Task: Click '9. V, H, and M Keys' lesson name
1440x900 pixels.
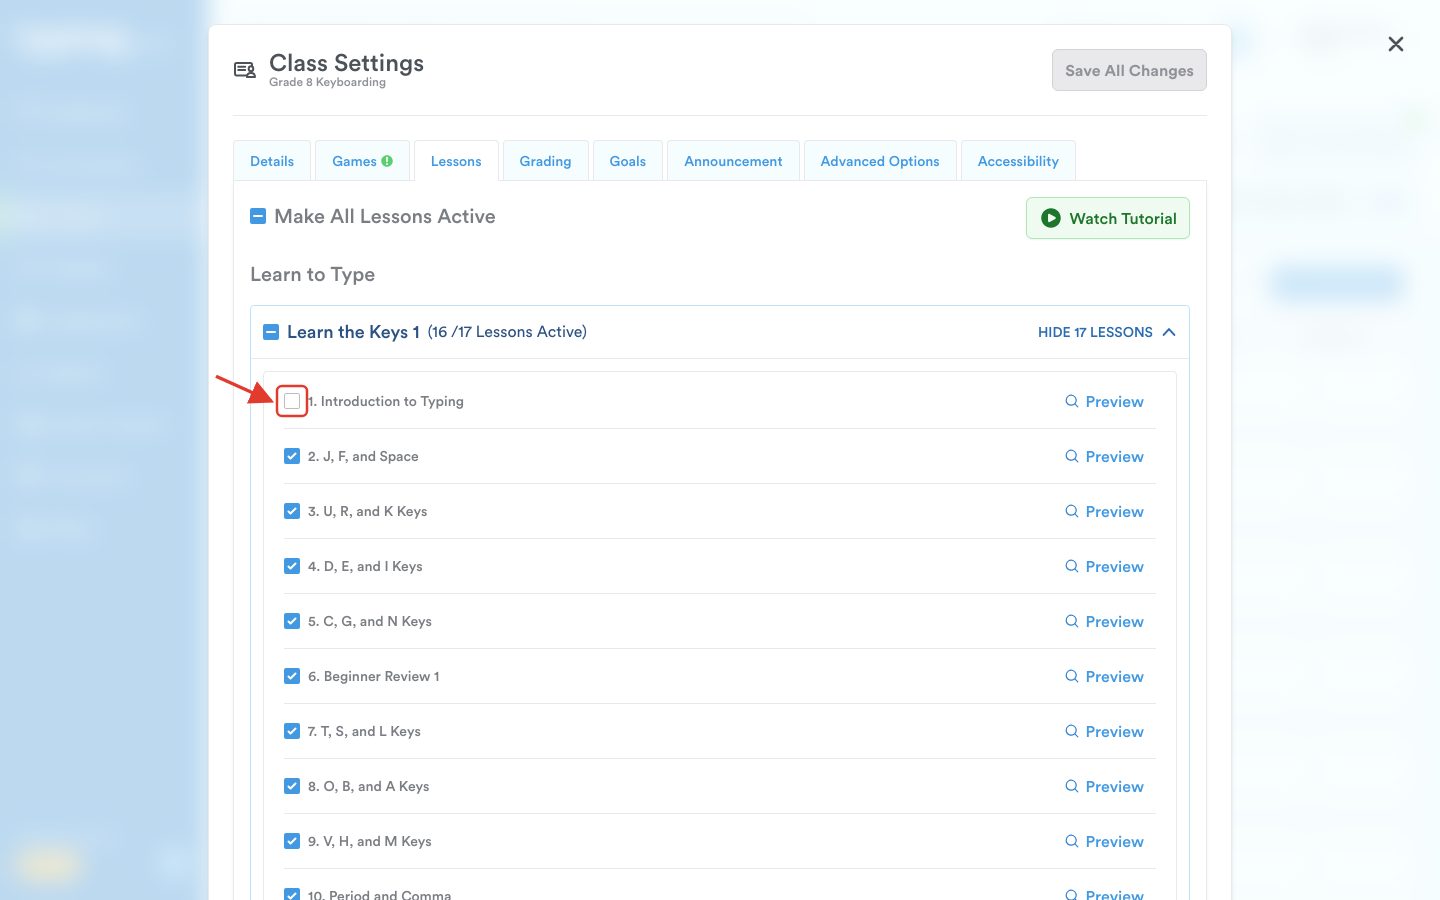Action: pos(370,841)
